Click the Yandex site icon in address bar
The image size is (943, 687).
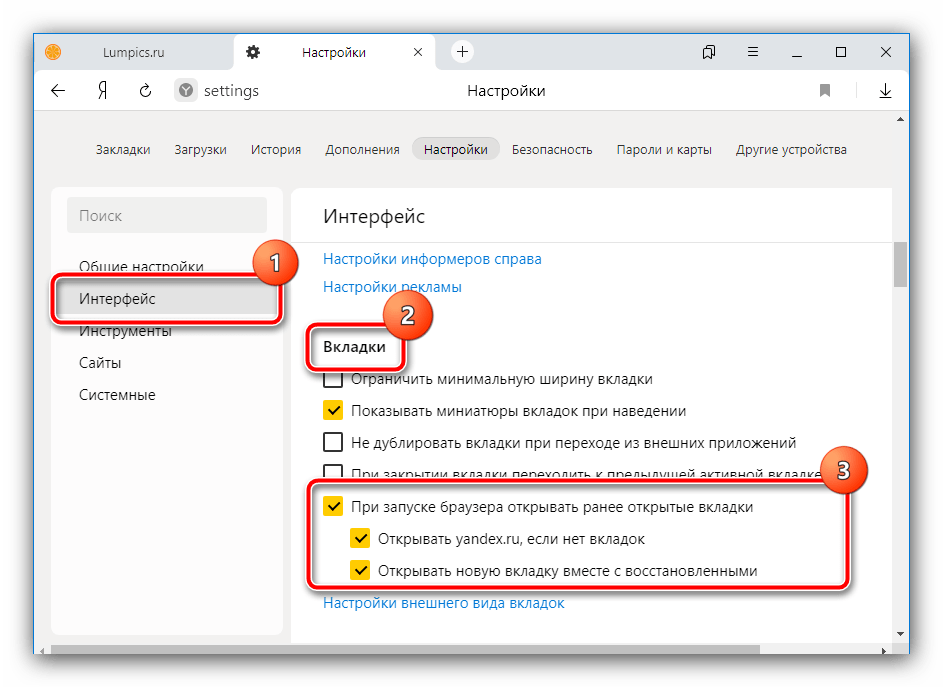coord(186,91)
